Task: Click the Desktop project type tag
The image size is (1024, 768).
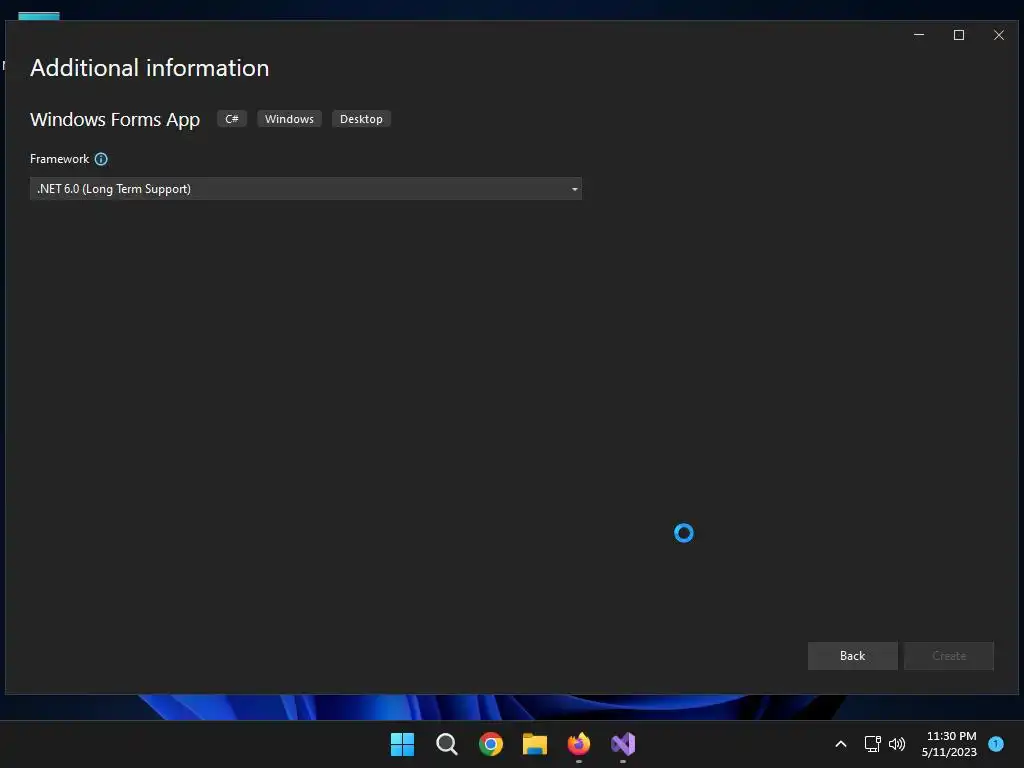Action: pyautogui.click(x=361, y=119)
